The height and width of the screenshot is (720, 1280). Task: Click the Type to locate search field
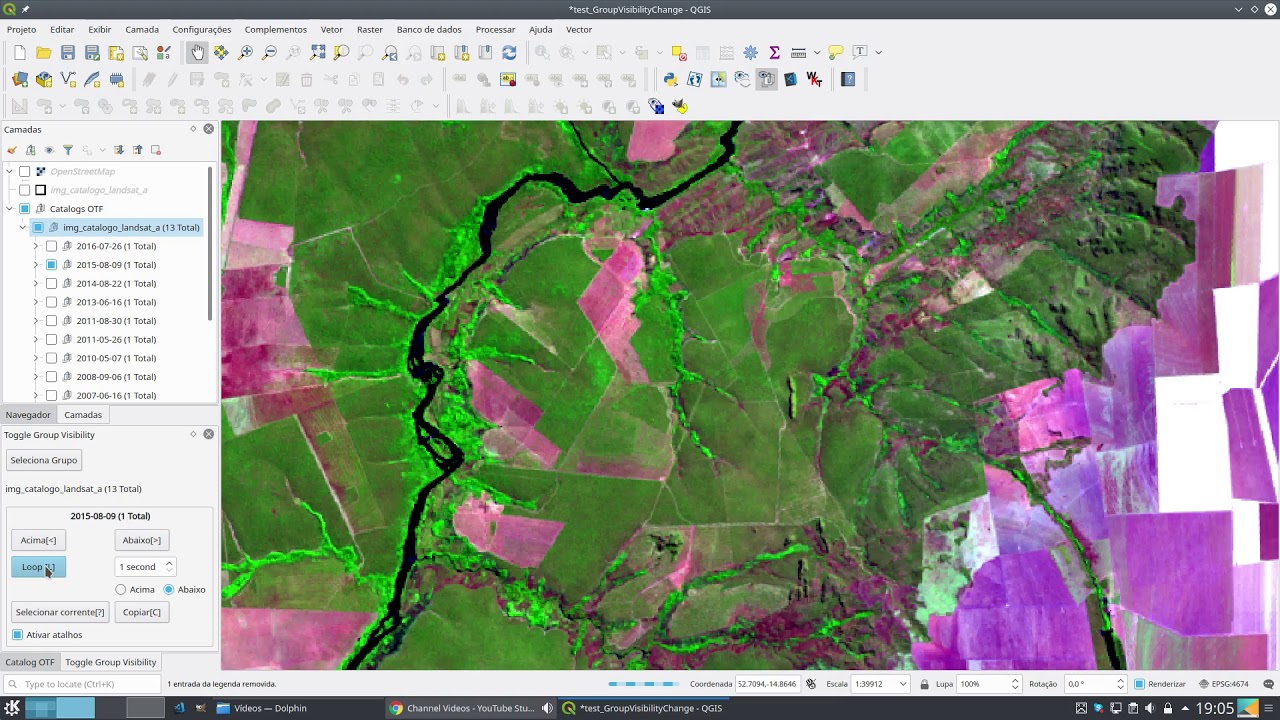tap(82, 684)
